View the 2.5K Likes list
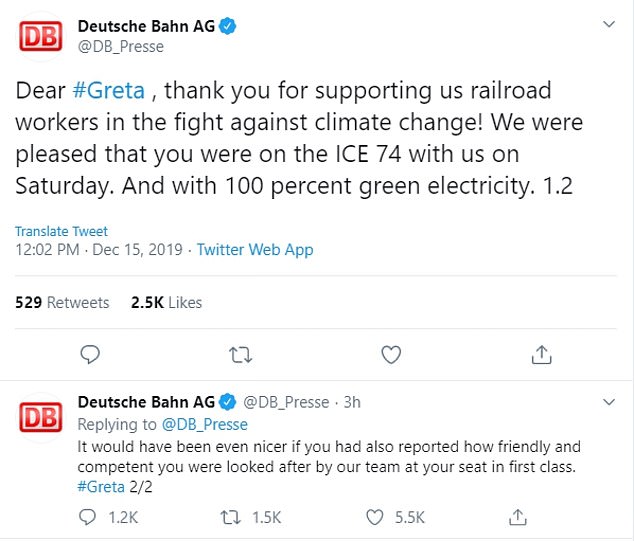Viewport: 634px width, 541px height. [166, 302]
